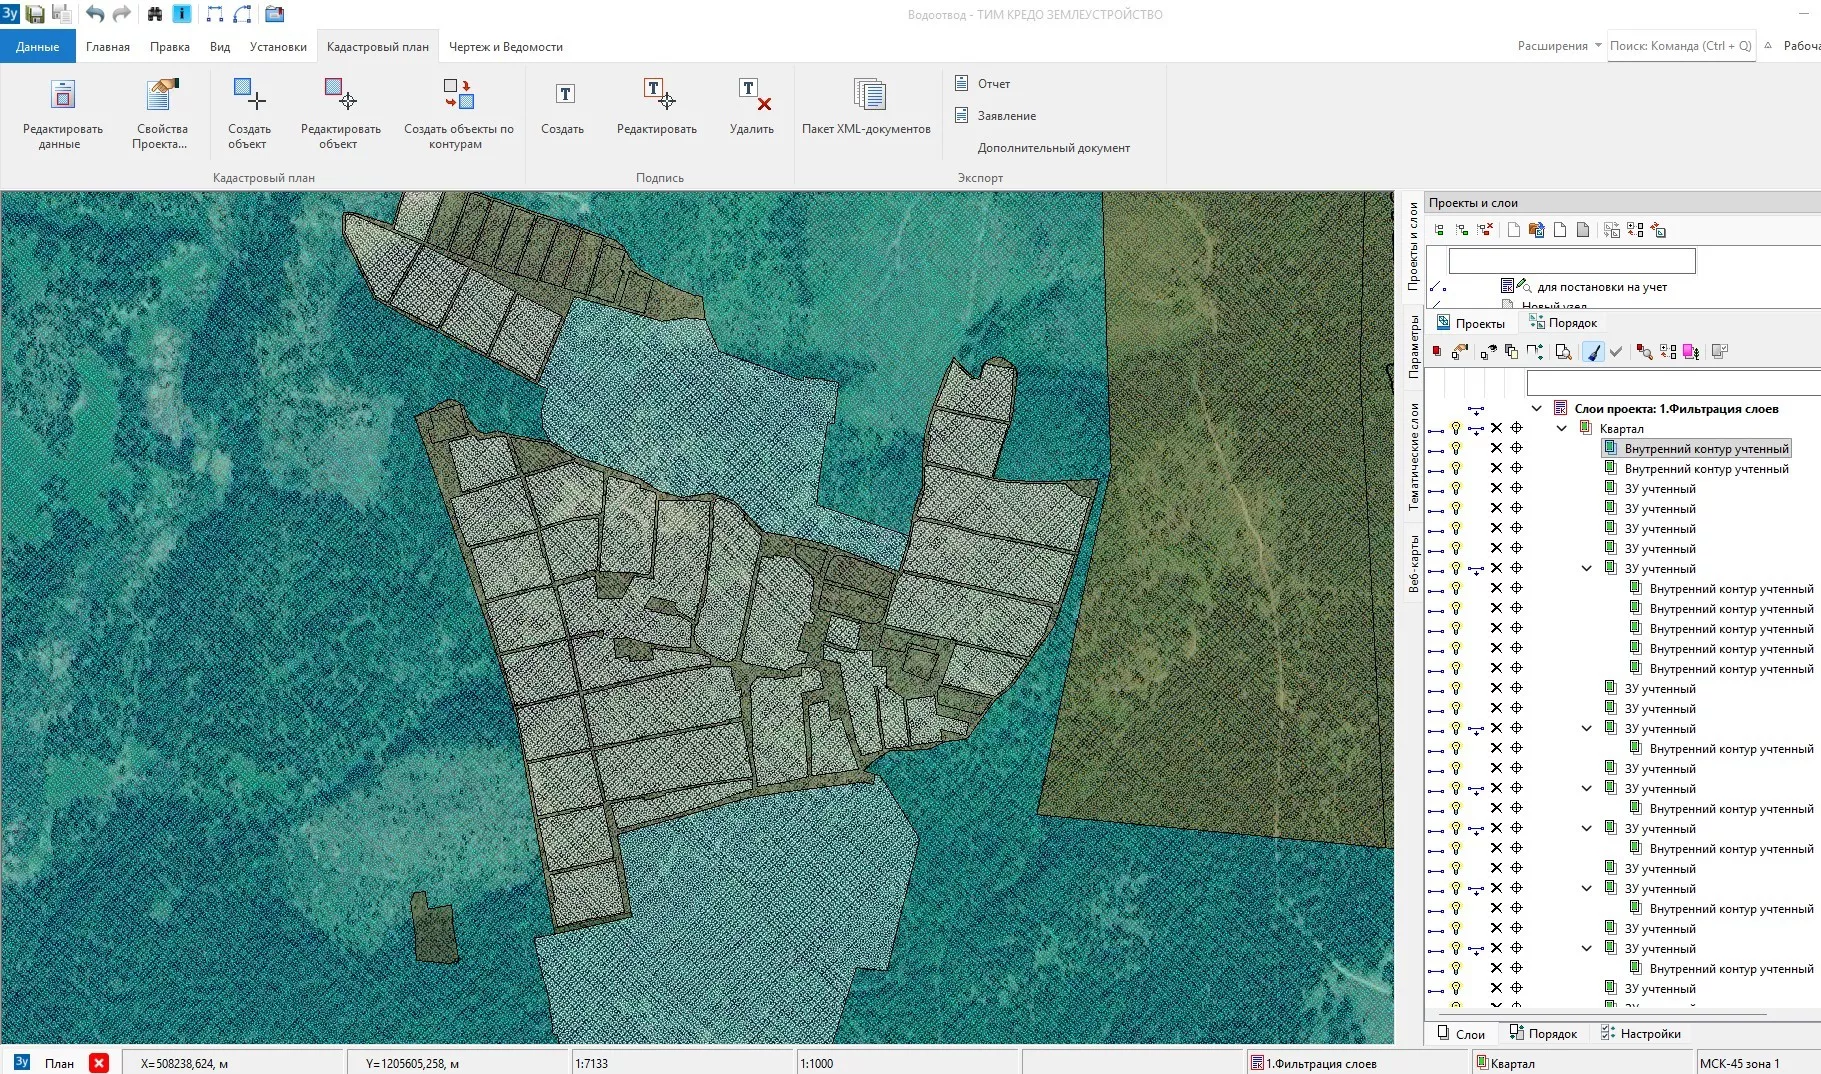Collapse the 'Квартал' tree node

[1562, 428]
